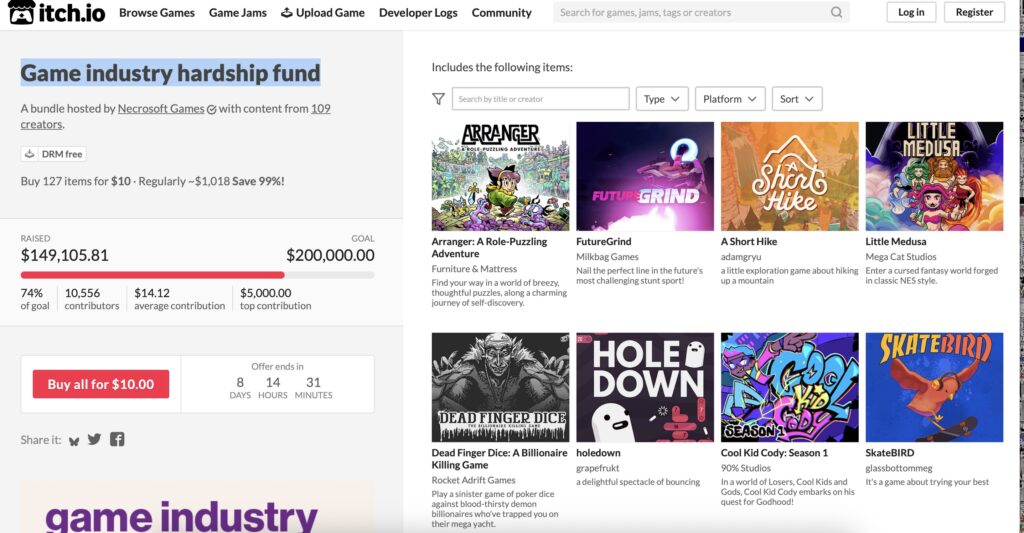Open the FutureGrind cover thumbnail
The width and height of the screenshot is (1024, 533).
click(x=645, y=176)
